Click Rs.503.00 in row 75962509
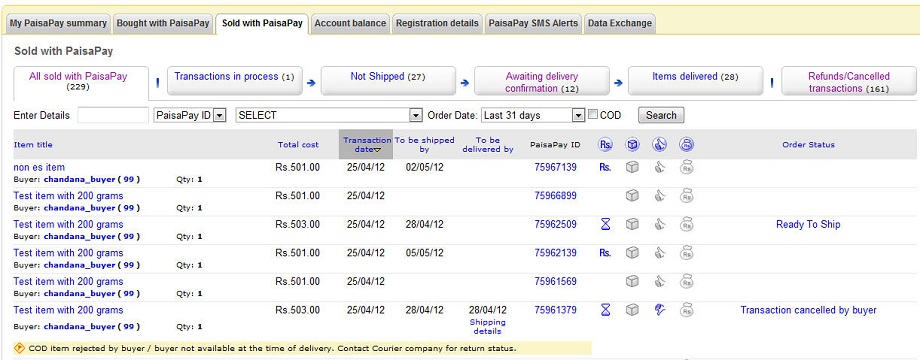The width and height of the screenshot is (920, 360). pos(297,224)
